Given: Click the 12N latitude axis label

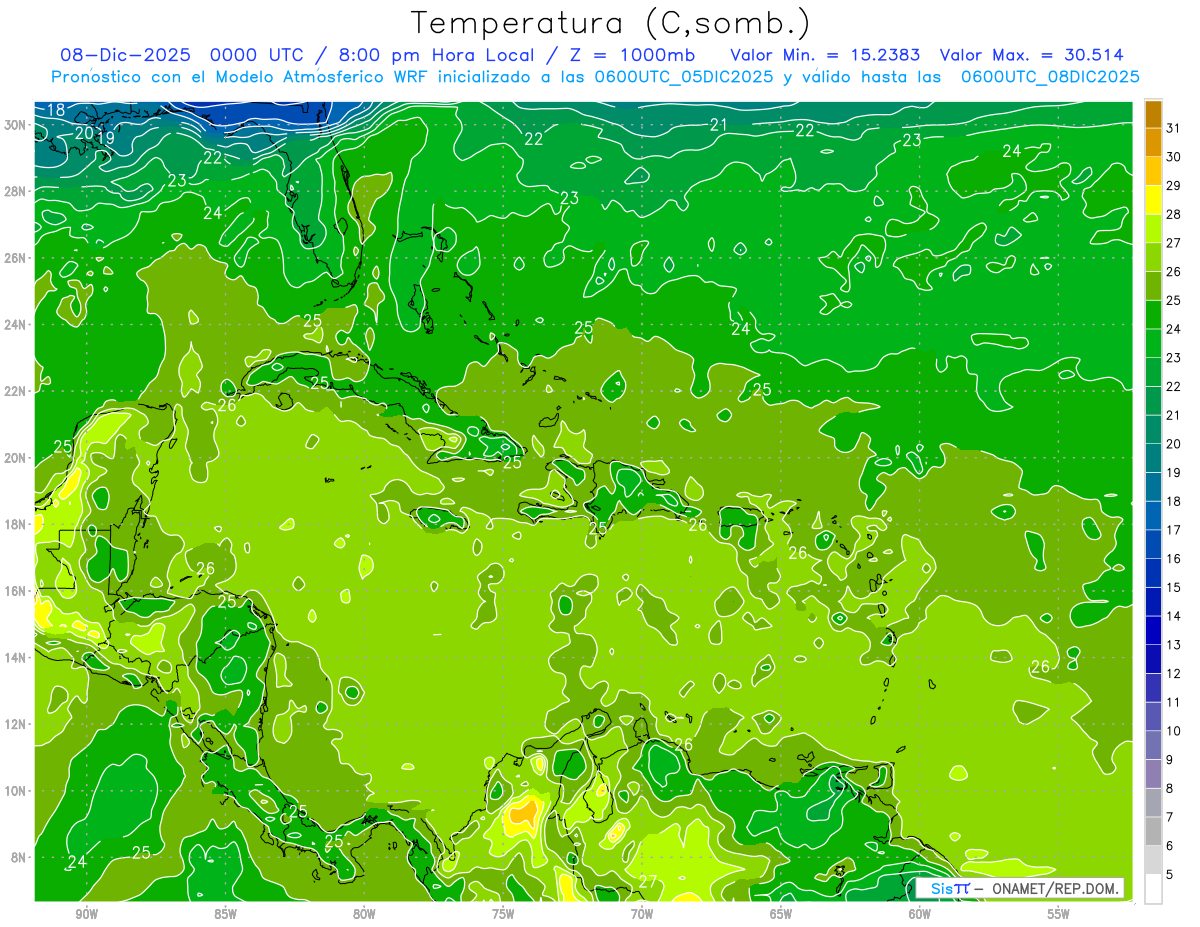Looking at the screenshot, I should 15,724.
